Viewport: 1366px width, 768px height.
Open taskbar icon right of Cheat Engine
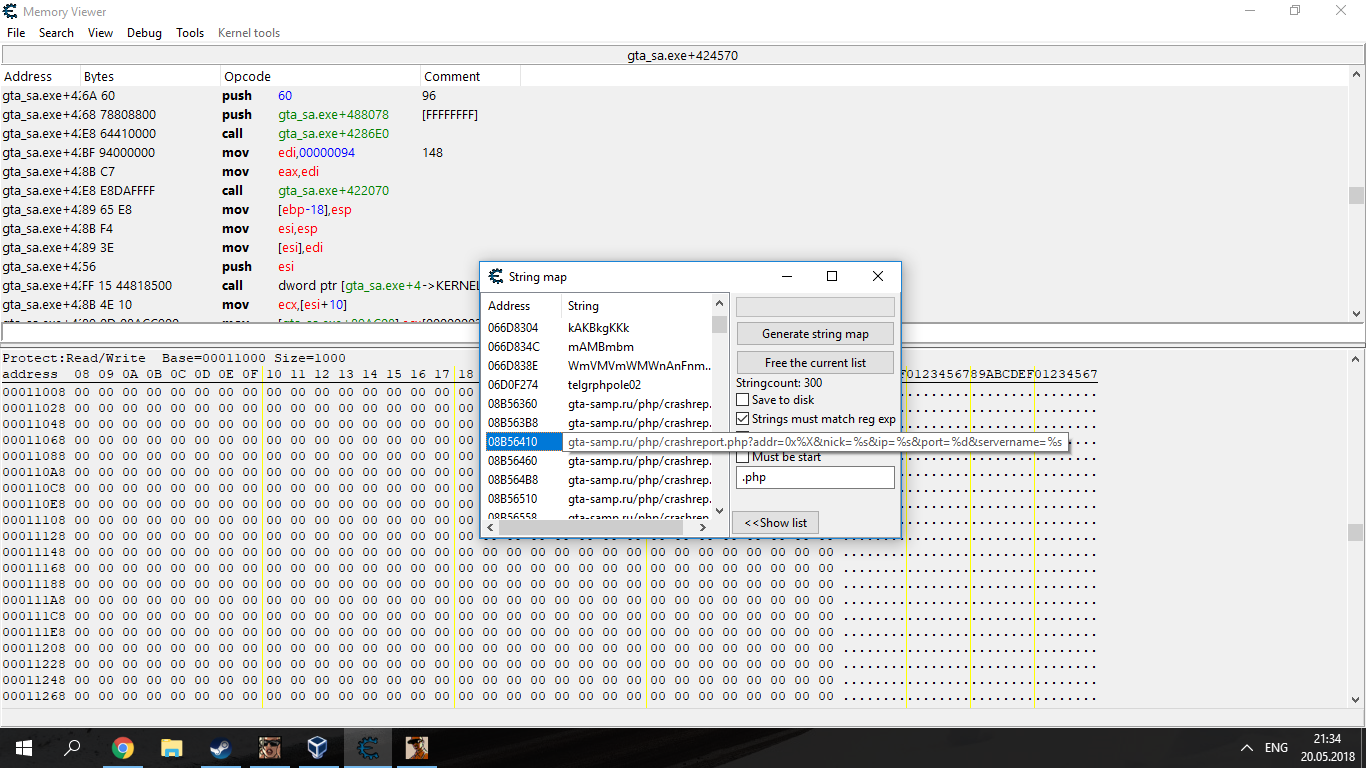pos(416,747)
